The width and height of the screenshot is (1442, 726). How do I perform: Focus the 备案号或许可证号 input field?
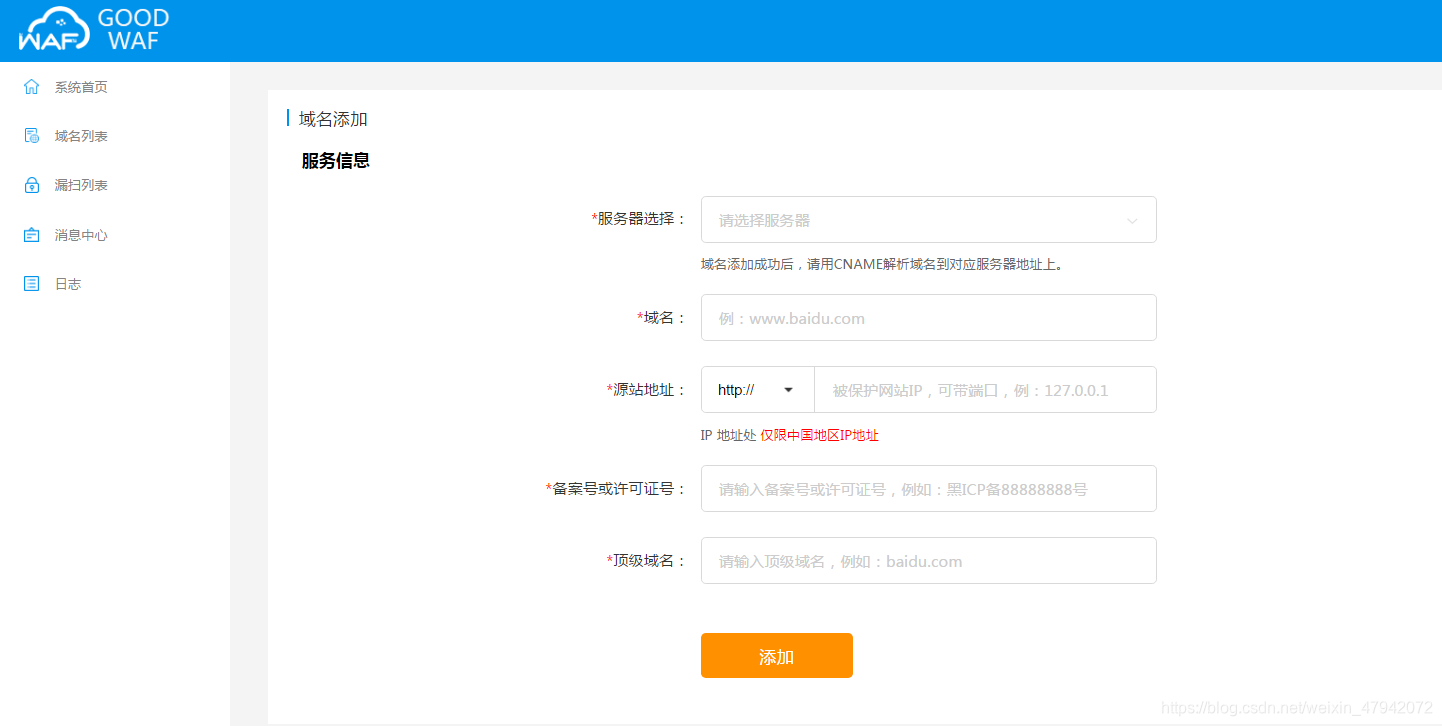tap(928, 489)
